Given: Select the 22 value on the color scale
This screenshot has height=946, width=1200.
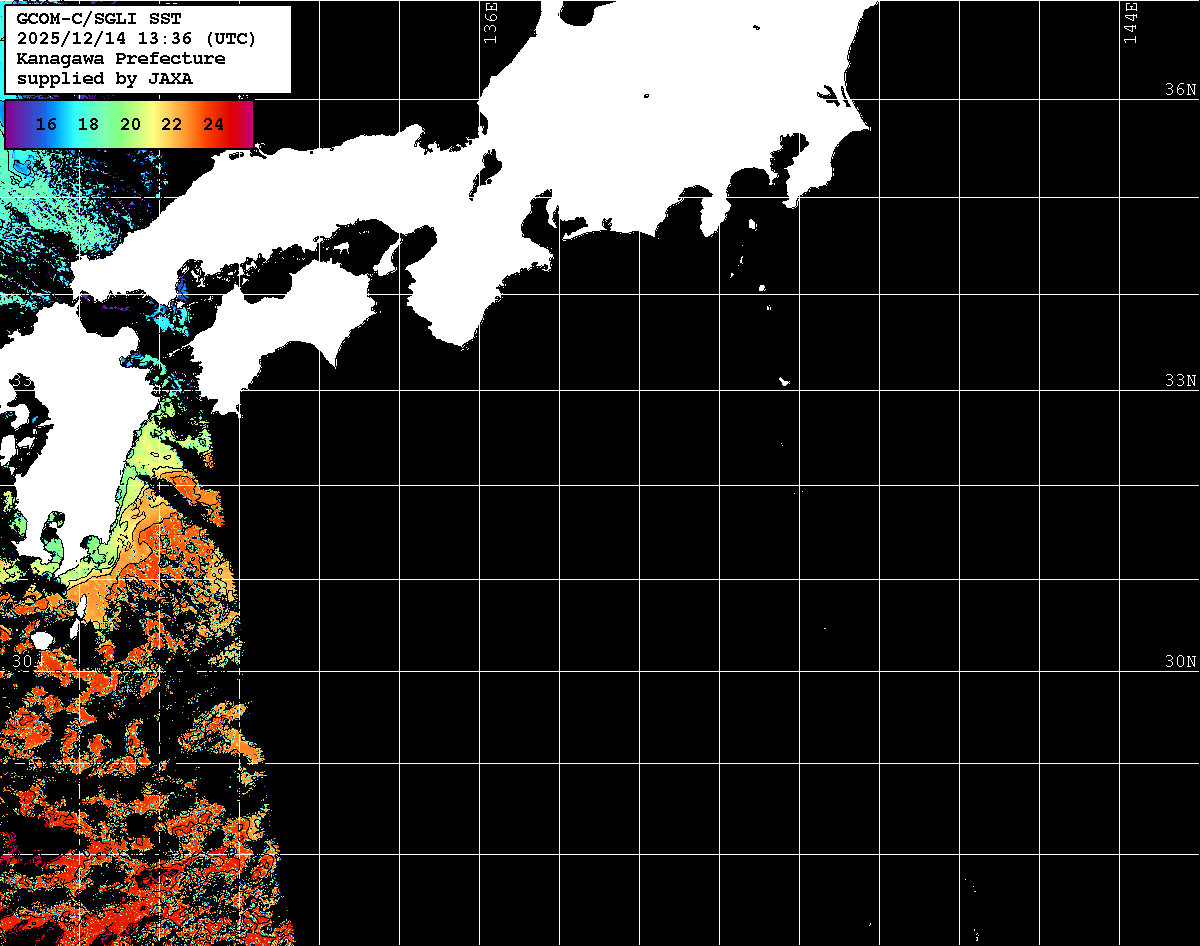Looking at the screenshot, I should (172, 125).
